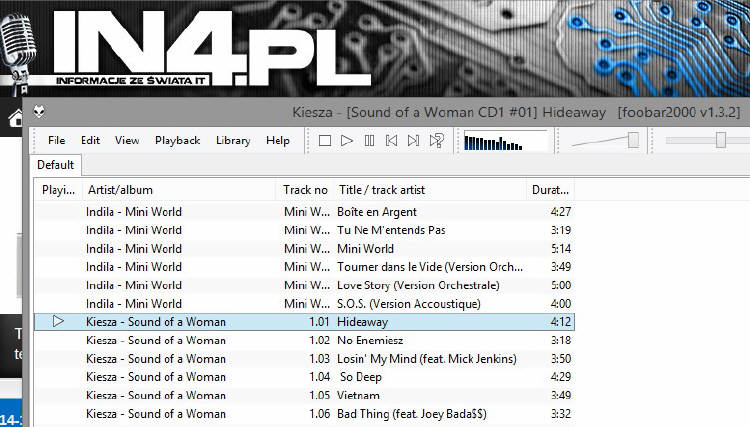
Task: Click Kiesza - Sound of a Woman in Vietnam row
Action: [x=156, y=395]
